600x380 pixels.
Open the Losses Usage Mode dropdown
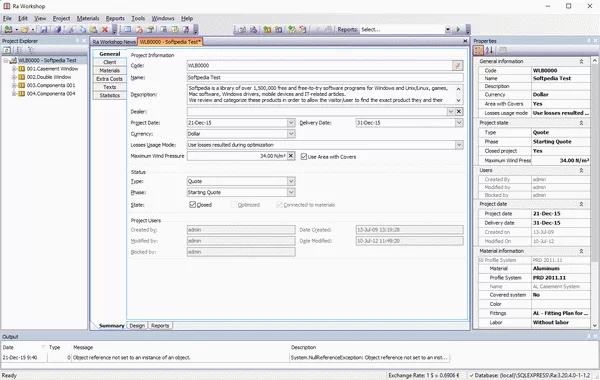459,145
